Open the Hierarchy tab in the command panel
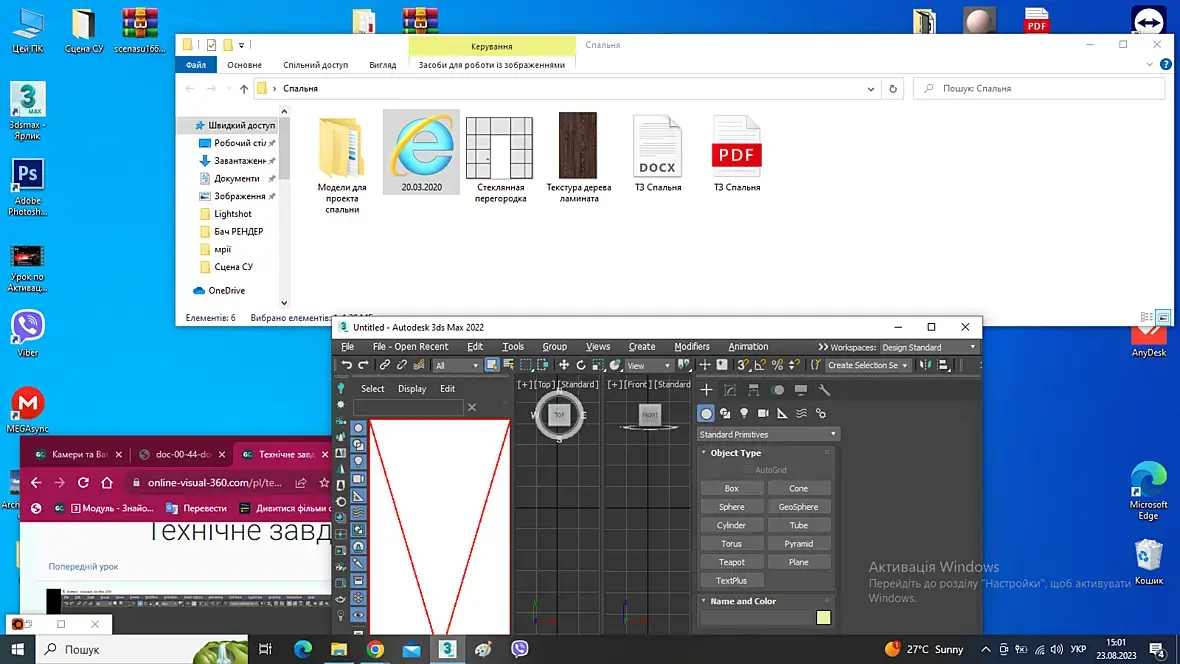1180x664 pixels. tap(753, 390)
